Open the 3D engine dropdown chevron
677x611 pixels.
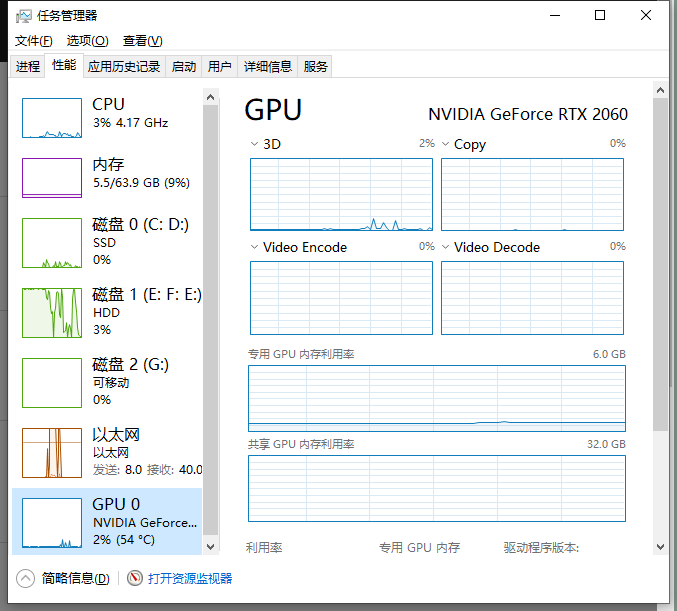click(254, 144)
